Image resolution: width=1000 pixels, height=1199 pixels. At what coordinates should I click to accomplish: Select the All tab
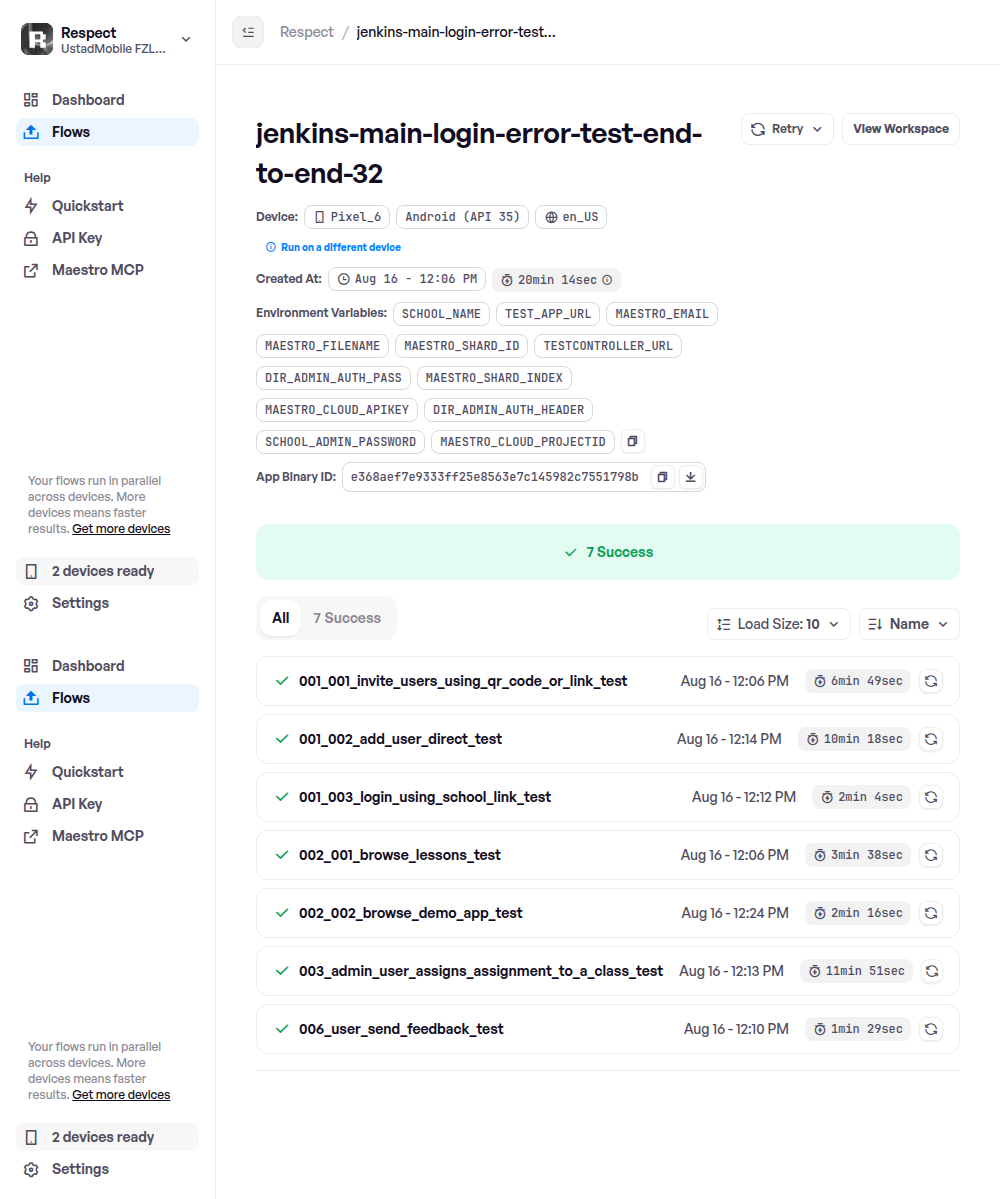pyautogui.click(x=281, y=618)
